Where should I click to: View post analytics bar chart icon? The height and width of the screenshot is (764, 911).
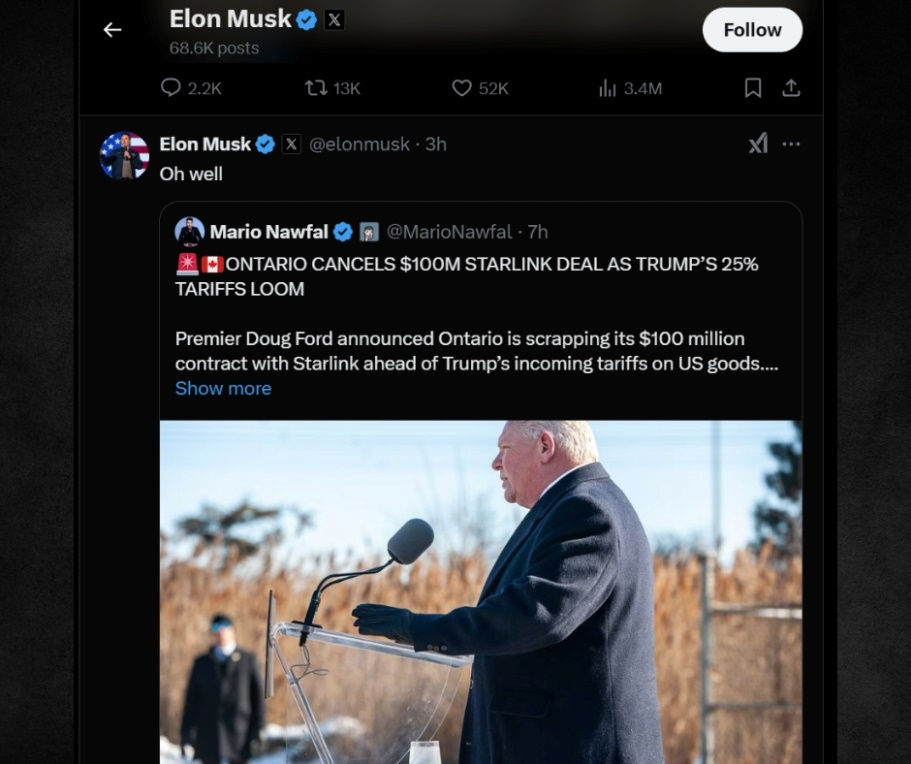pos(607,88)
